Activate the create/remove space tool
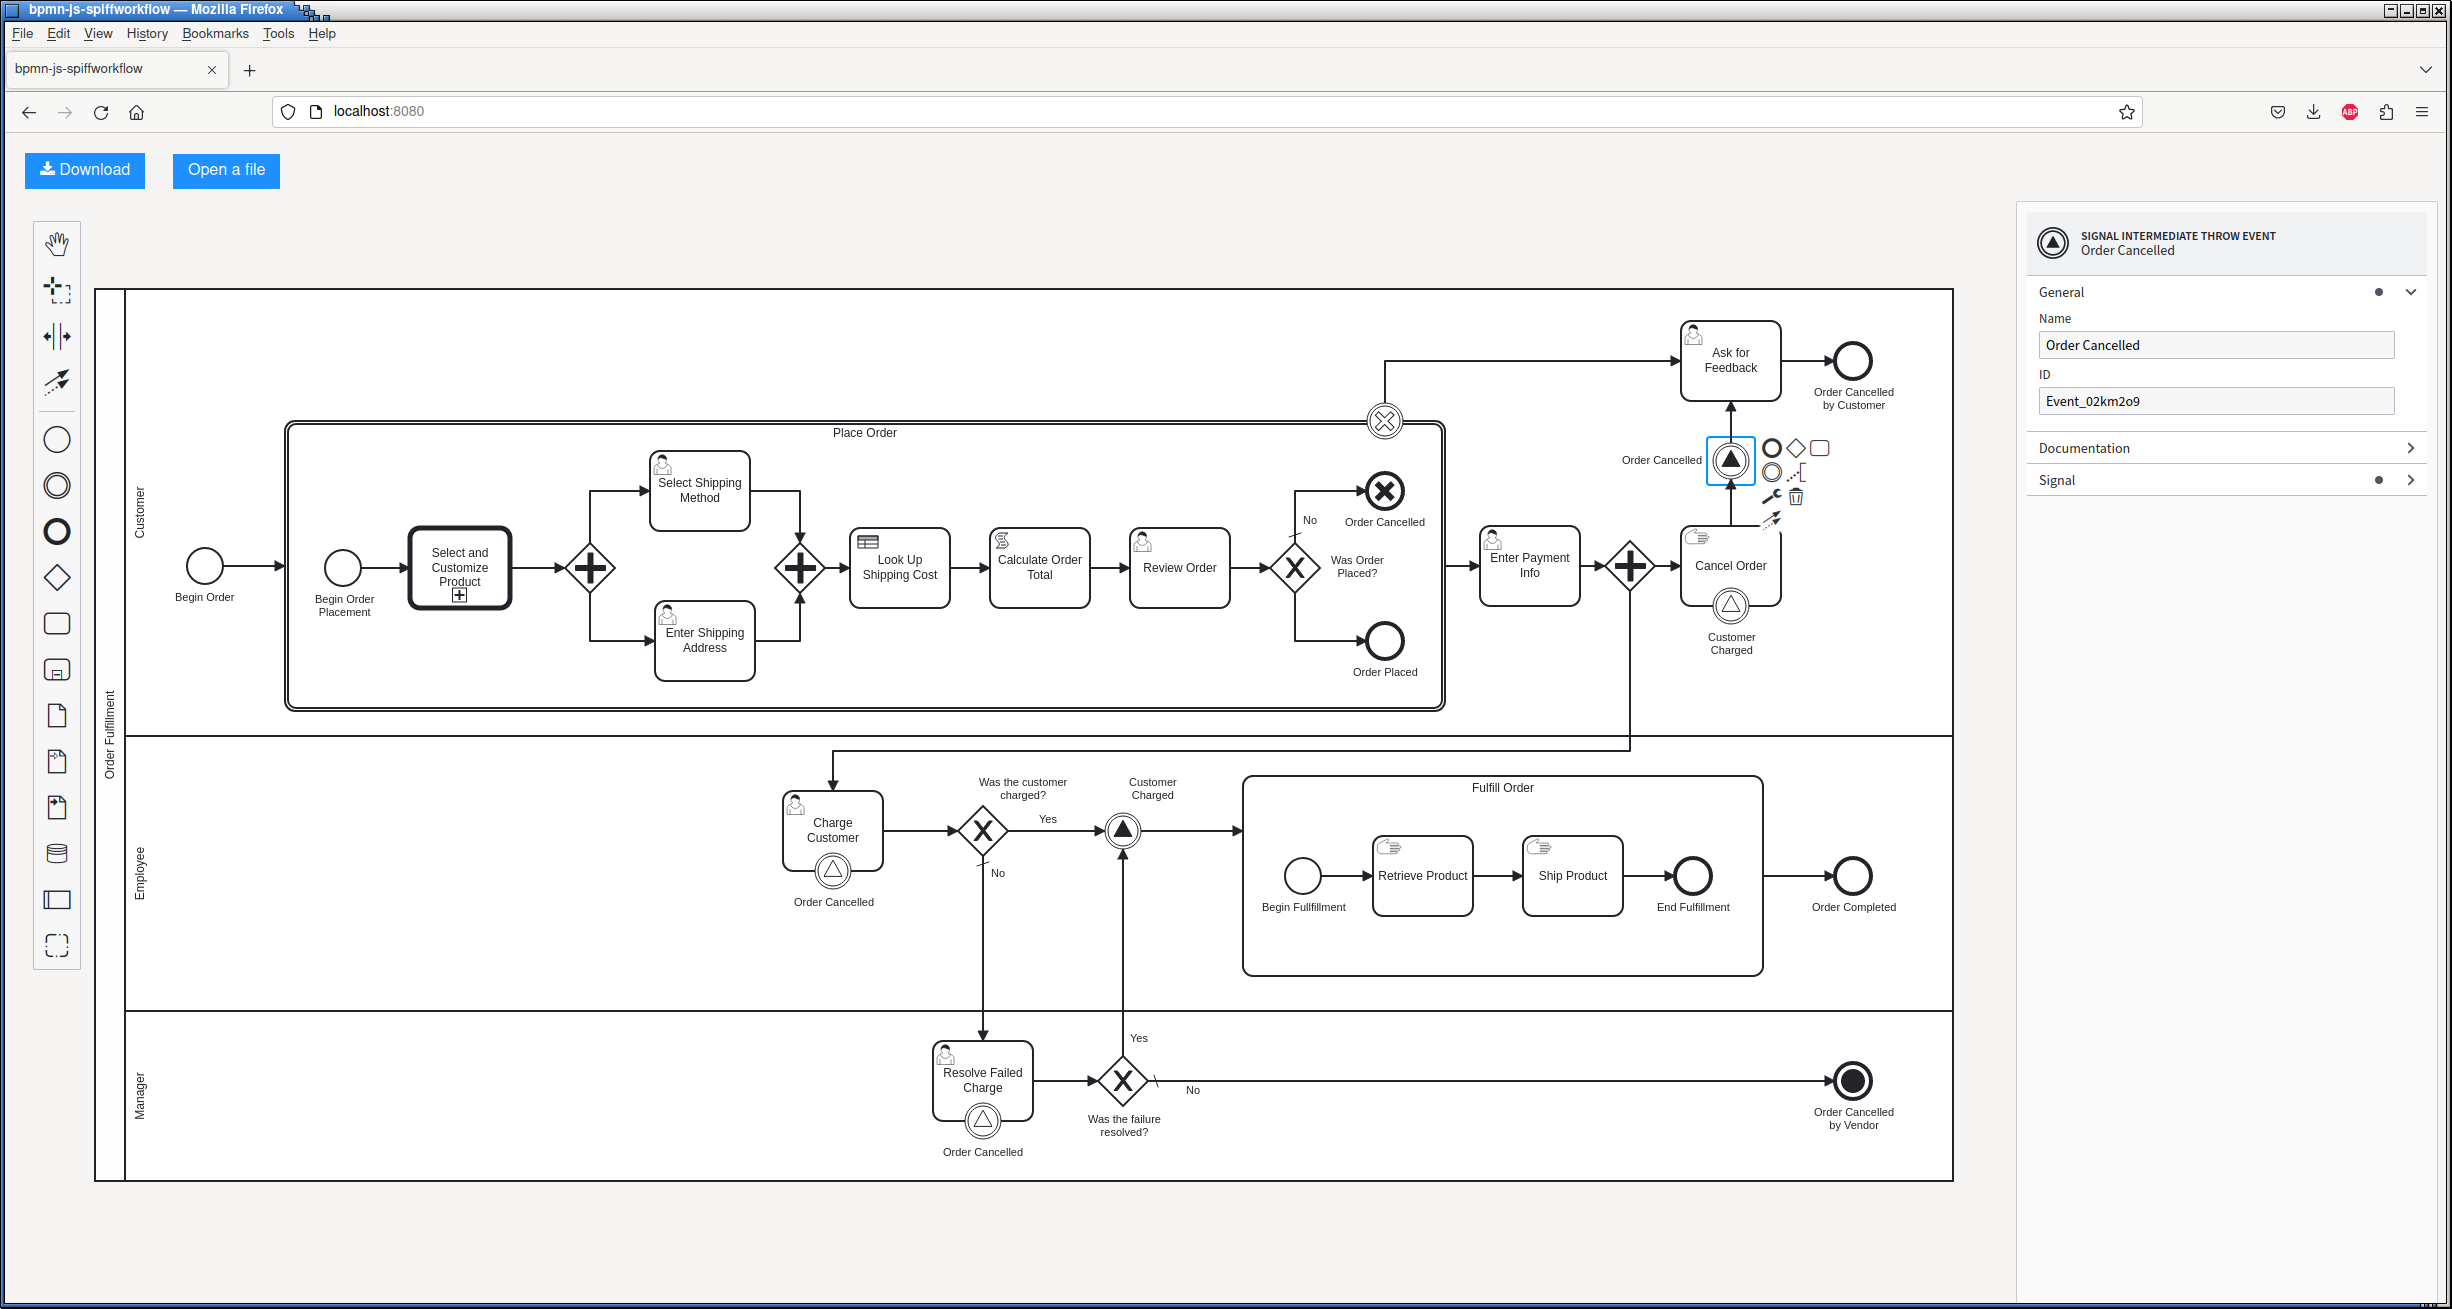Viewport: 2452px width, 1309px height. pos(57,336)
